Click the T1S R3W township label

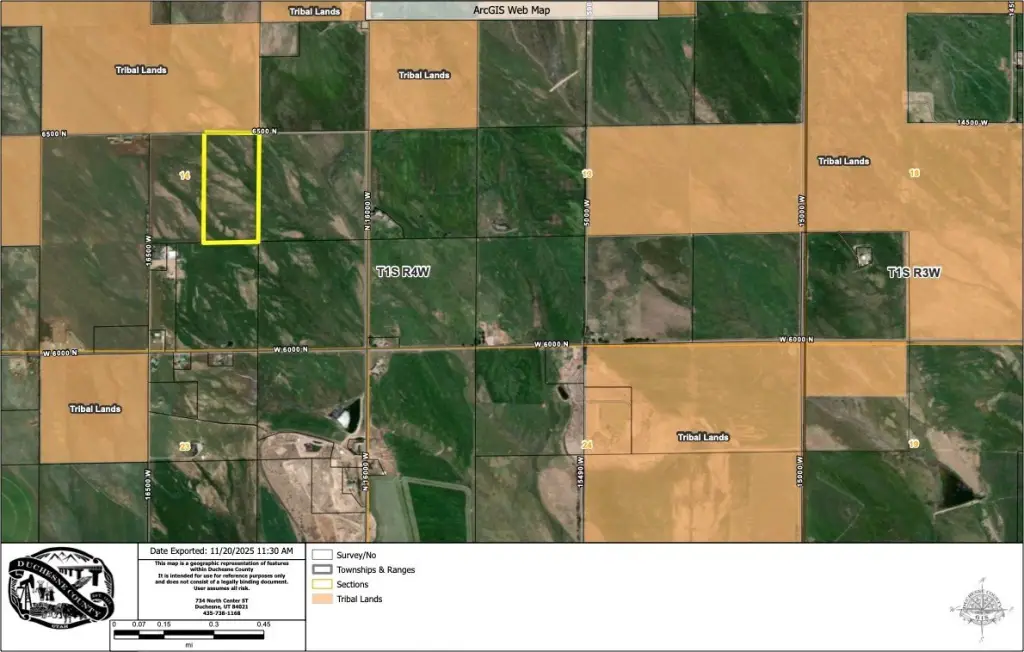point(916,271)
